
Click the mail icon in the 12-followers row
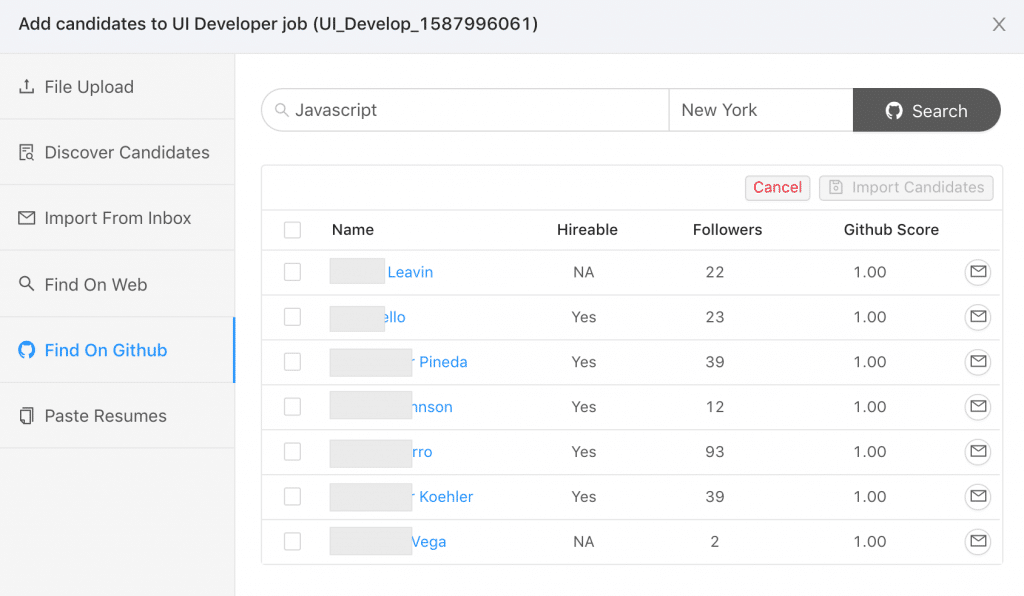click(x=977, y=407)
